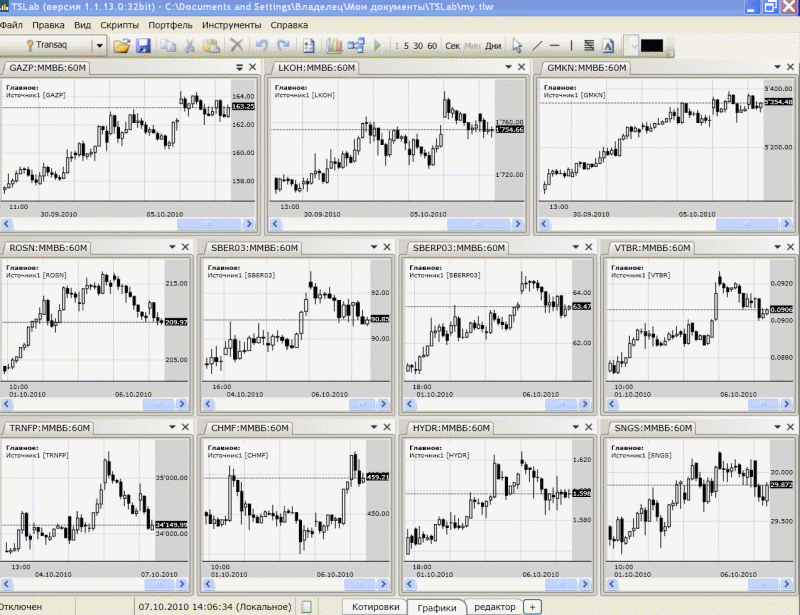
Task: Click the SNGS chart scroll left arrow
Action: coord(612,584)
